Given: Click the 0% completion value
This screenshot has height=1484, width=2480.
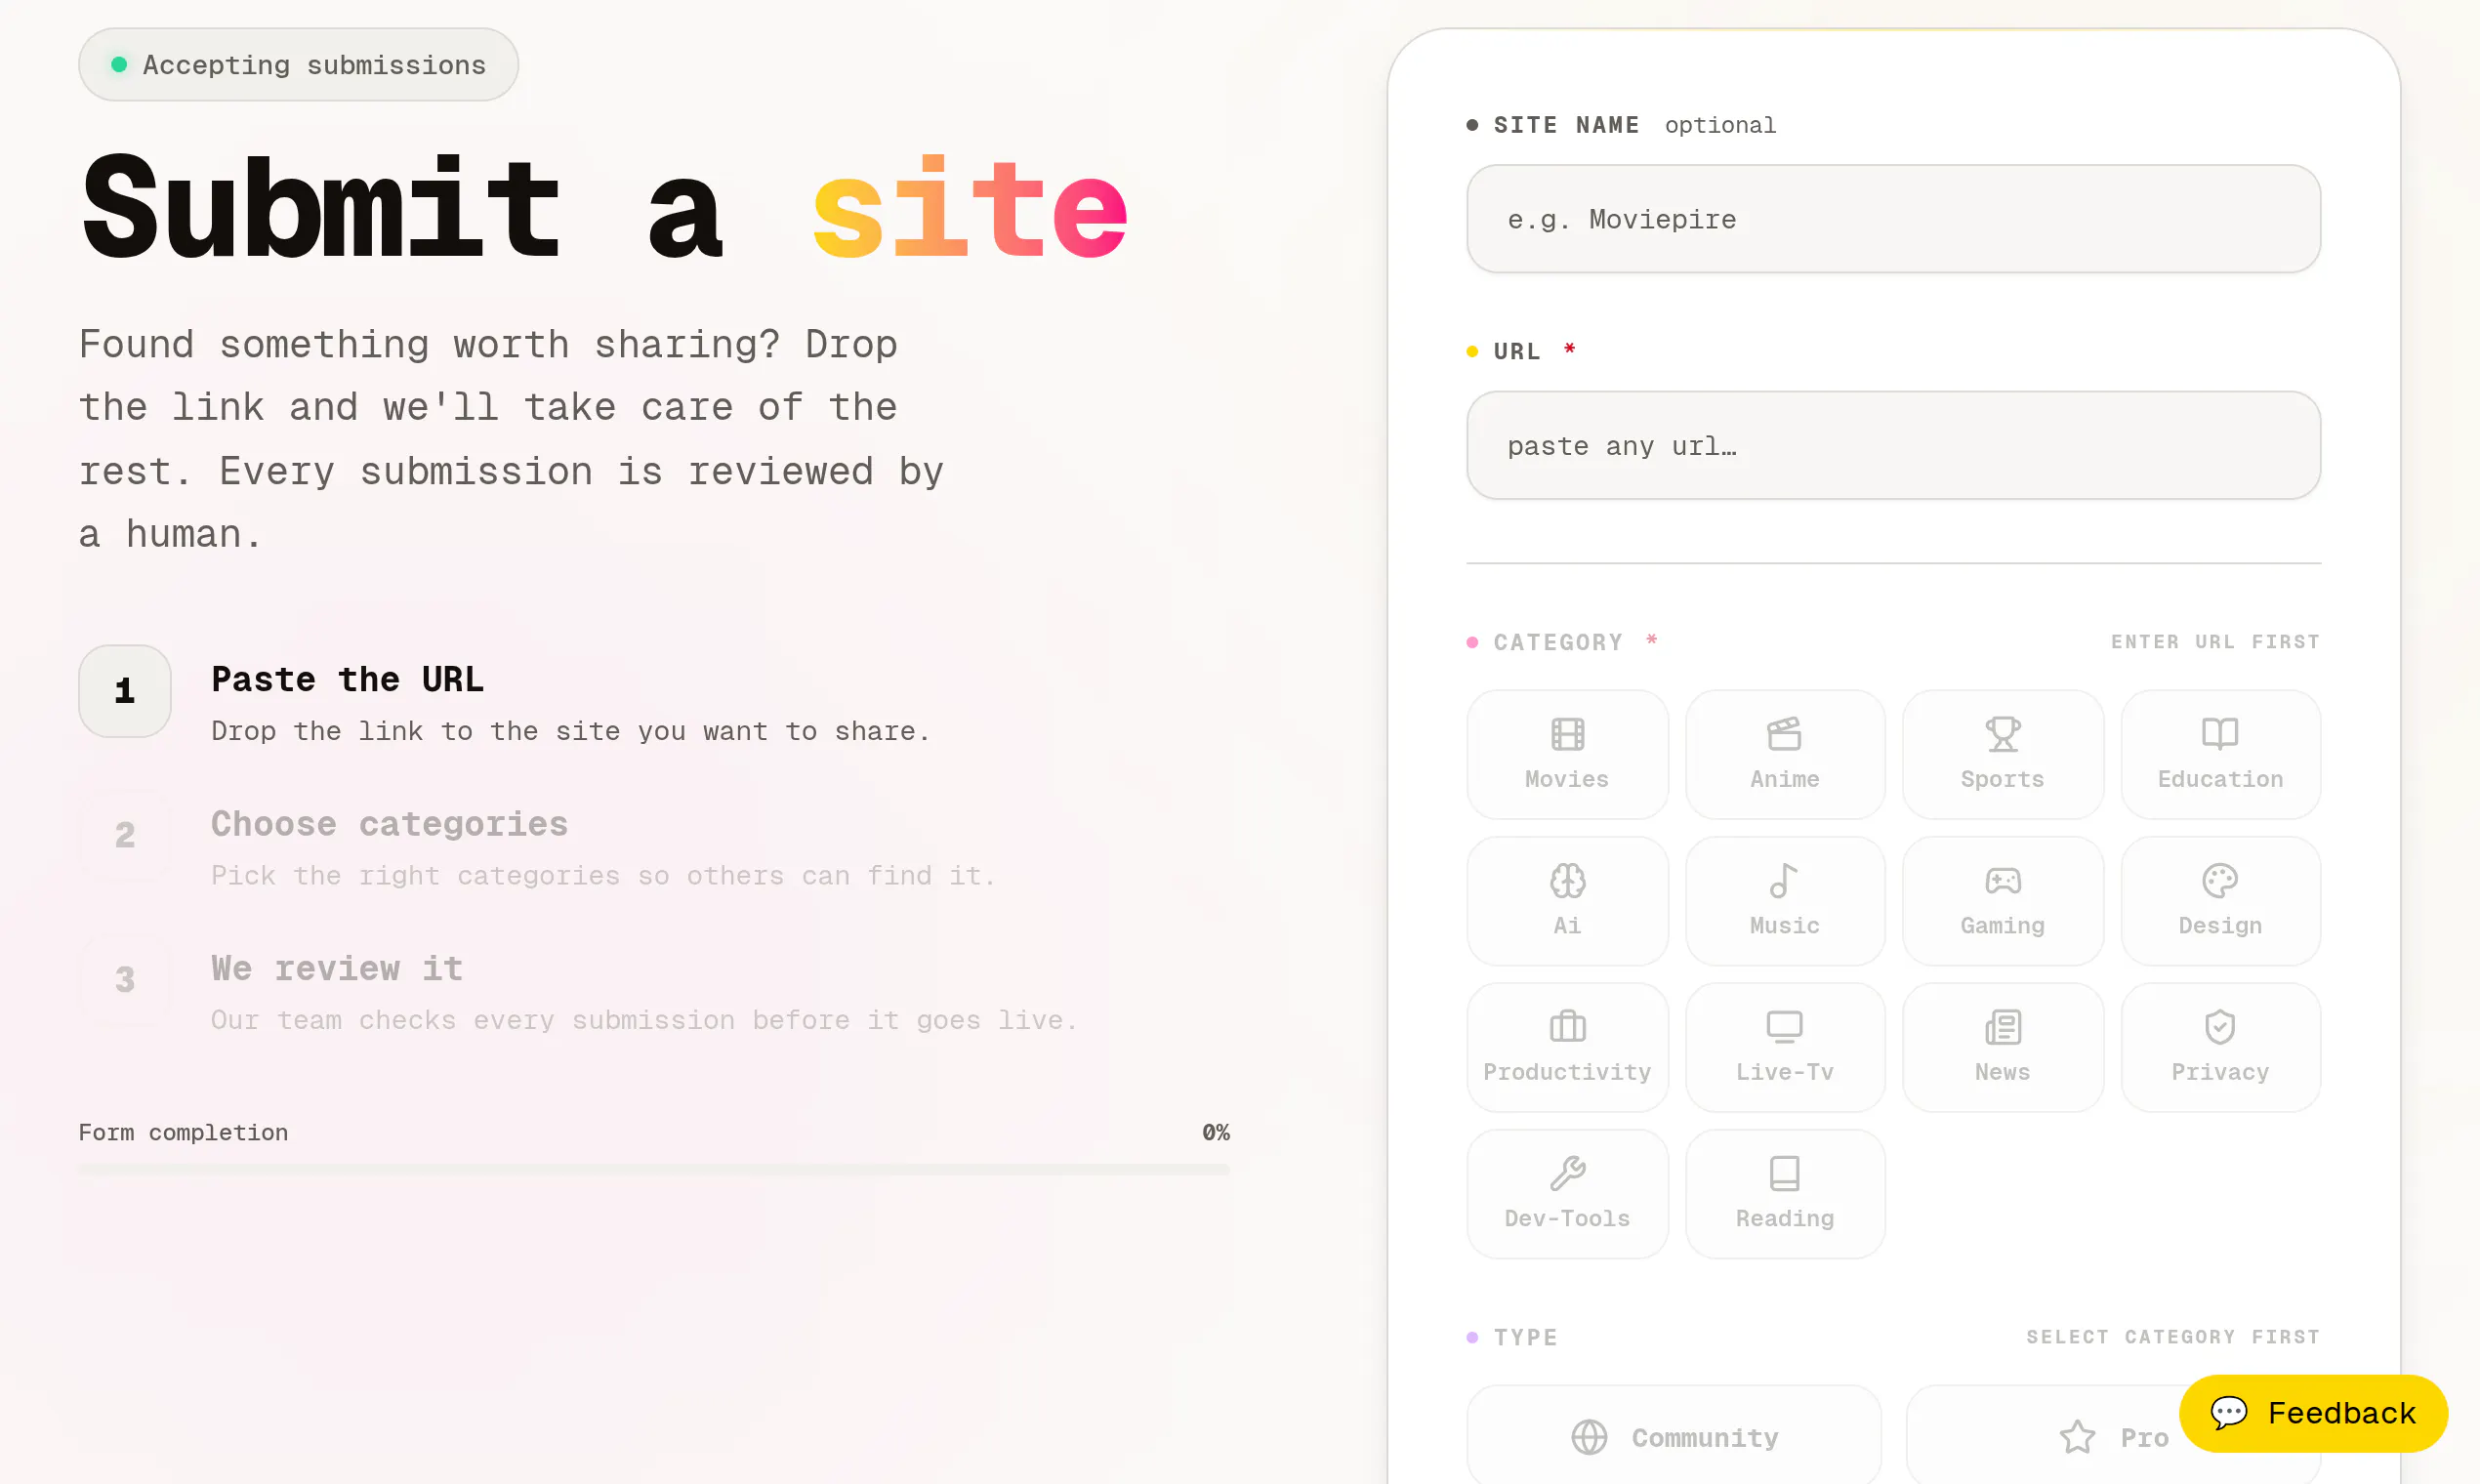Looking at the screenshot, I should 1216,1132.
